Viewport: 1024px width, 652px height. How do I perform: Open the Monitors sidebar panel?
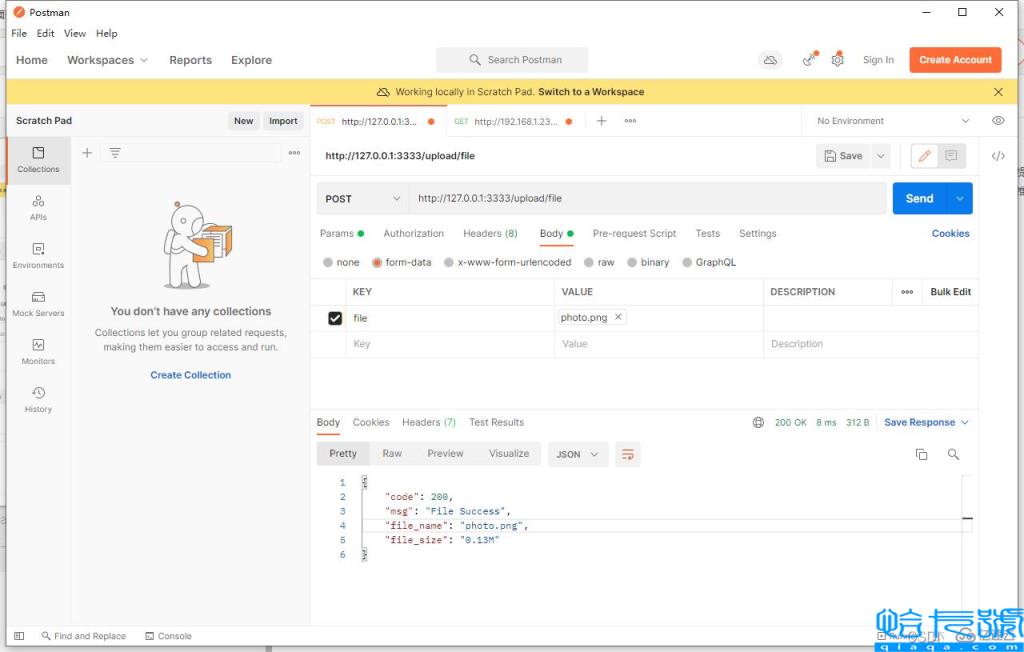coord(38,351)
